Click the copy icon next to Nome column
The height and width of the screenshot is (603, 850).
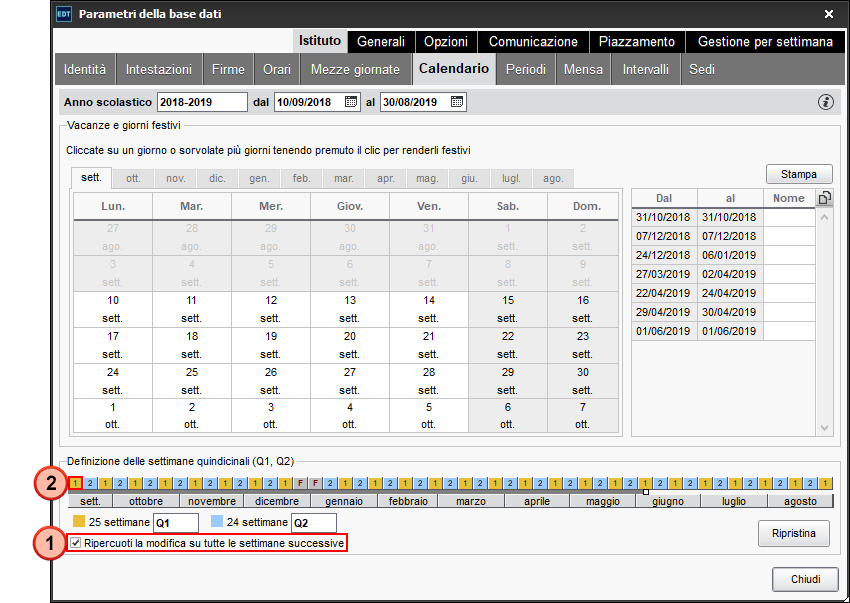tap(825, 198)
